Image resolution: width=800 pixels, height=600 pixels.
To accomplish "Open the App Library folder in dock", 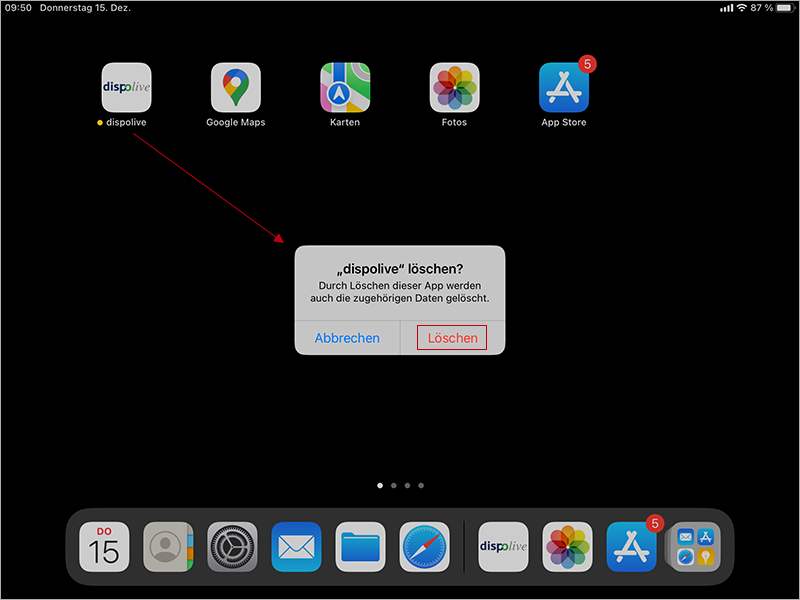I will pos(695,546).
